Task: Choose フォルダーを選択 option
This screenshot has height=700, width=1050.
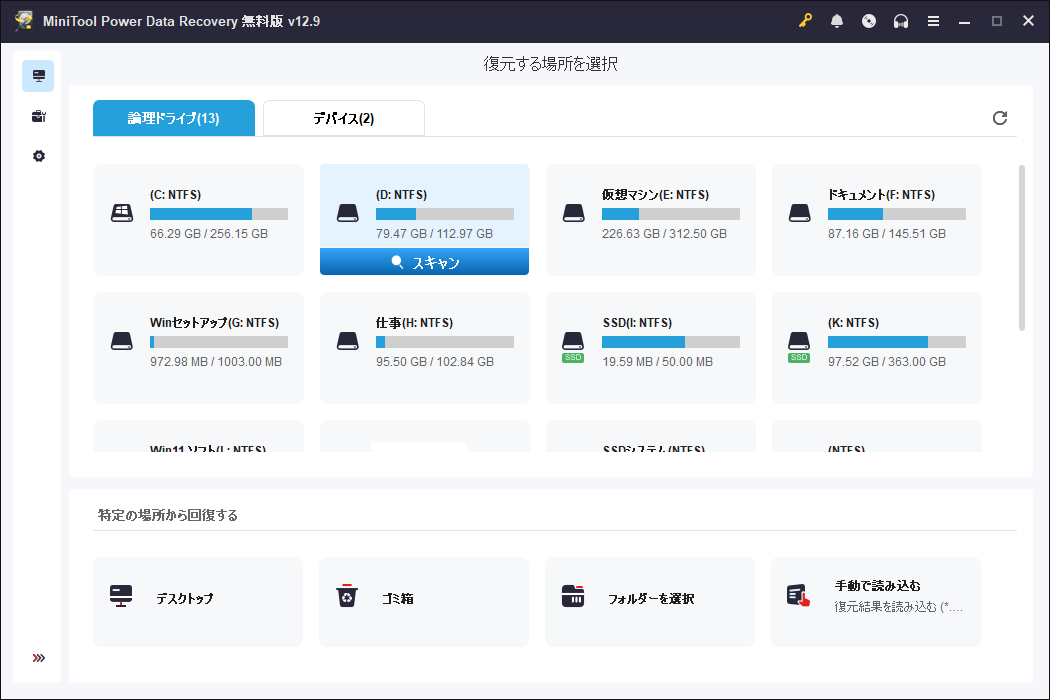Action: pyautogui.click(x=650, y=602)
